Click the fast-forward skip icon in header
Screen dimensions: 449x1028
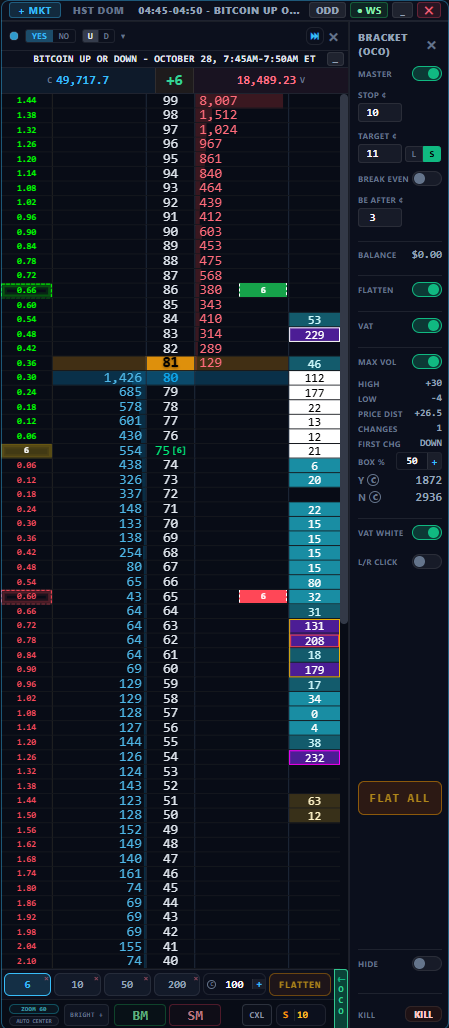coord(315,37)
